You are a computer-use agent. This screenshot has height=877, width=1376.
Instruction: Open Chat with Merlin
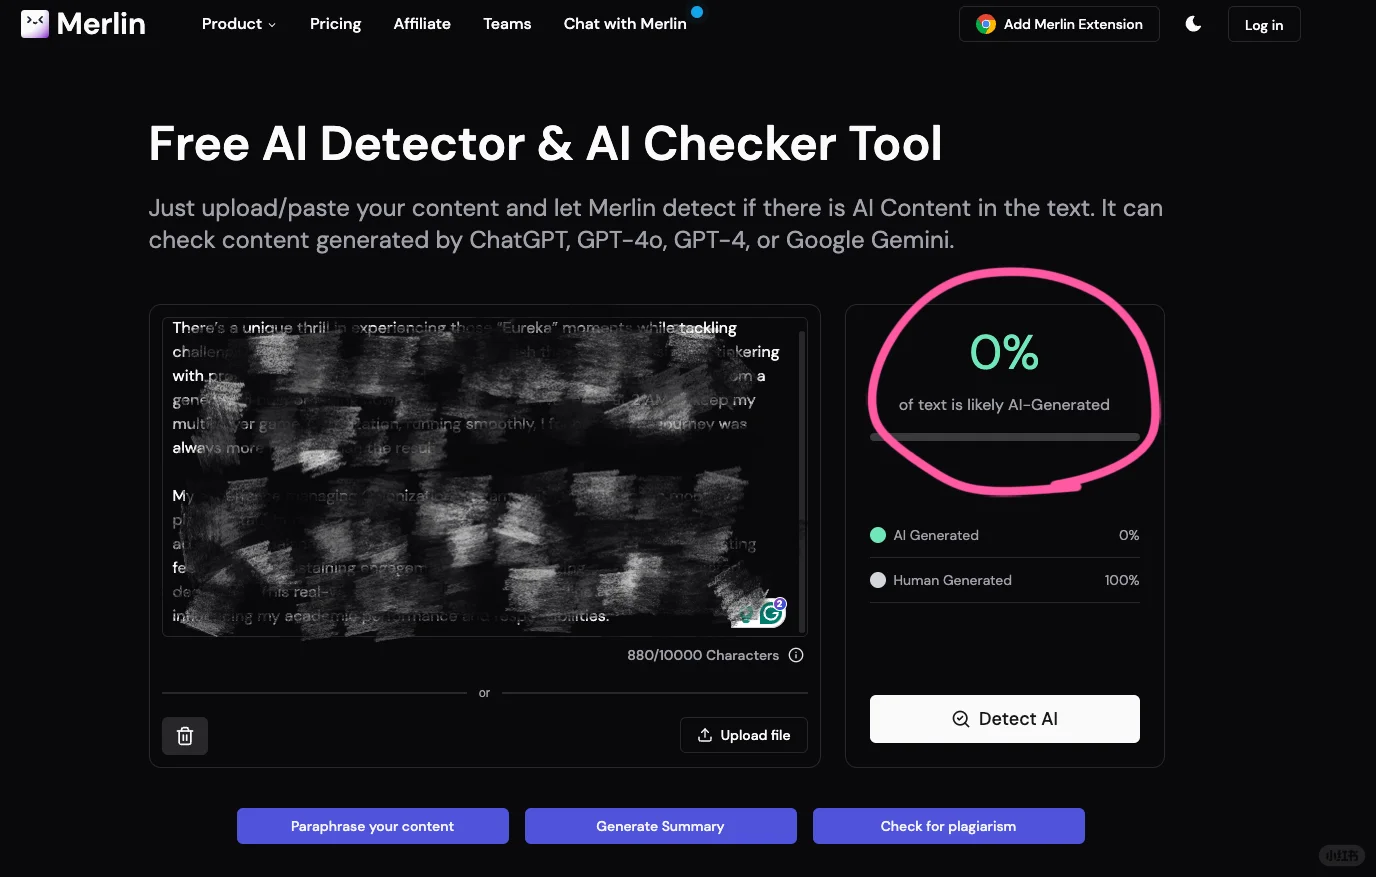click(x=625, y=24)
